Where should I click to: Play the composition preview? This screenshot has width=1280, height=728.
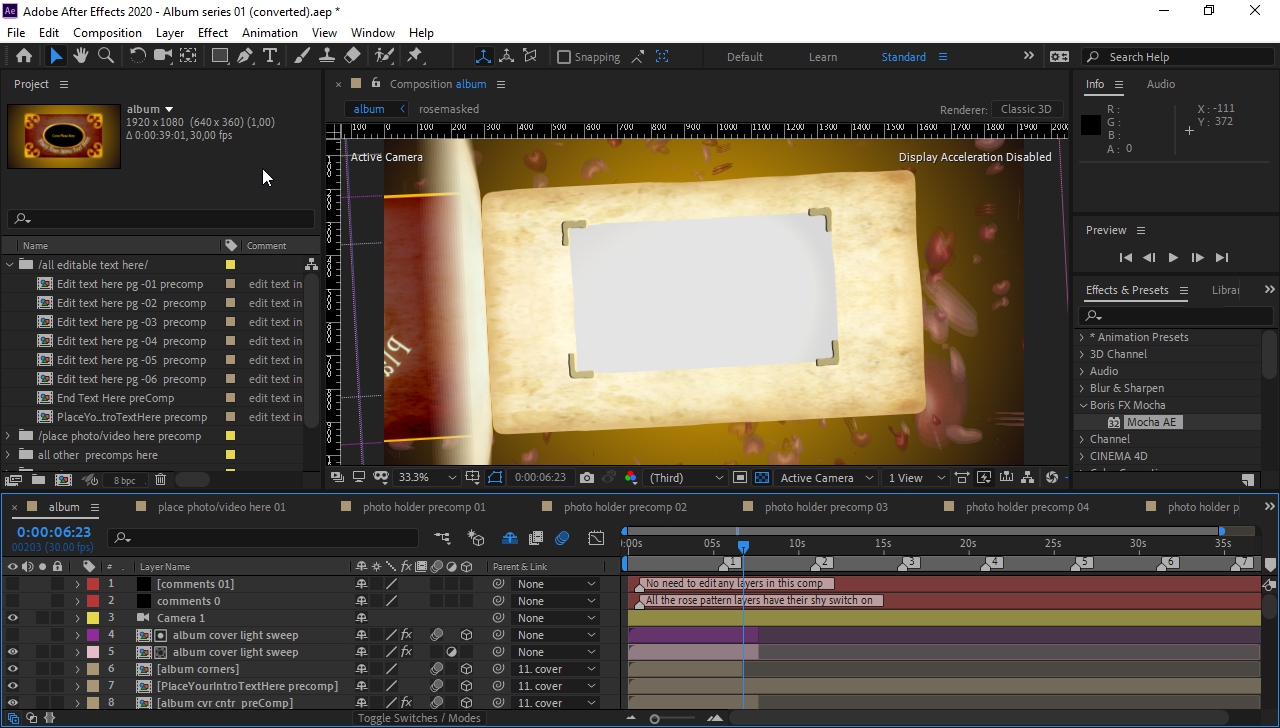click(x=1173, y=257)
